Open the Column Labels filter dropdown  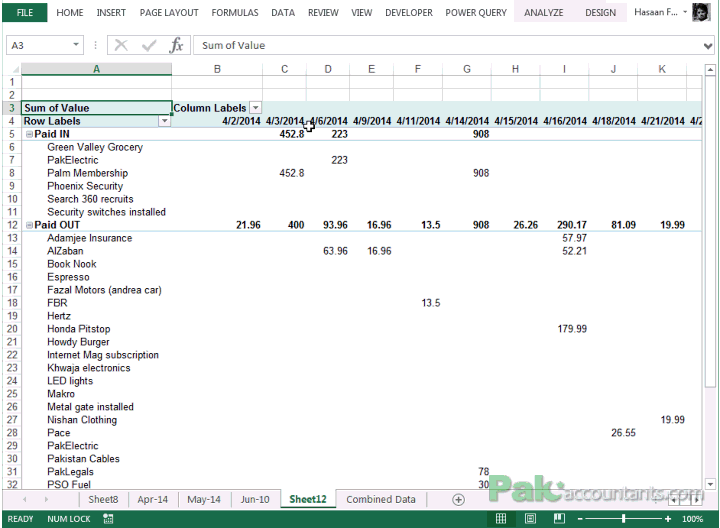[x=256, y=108]
